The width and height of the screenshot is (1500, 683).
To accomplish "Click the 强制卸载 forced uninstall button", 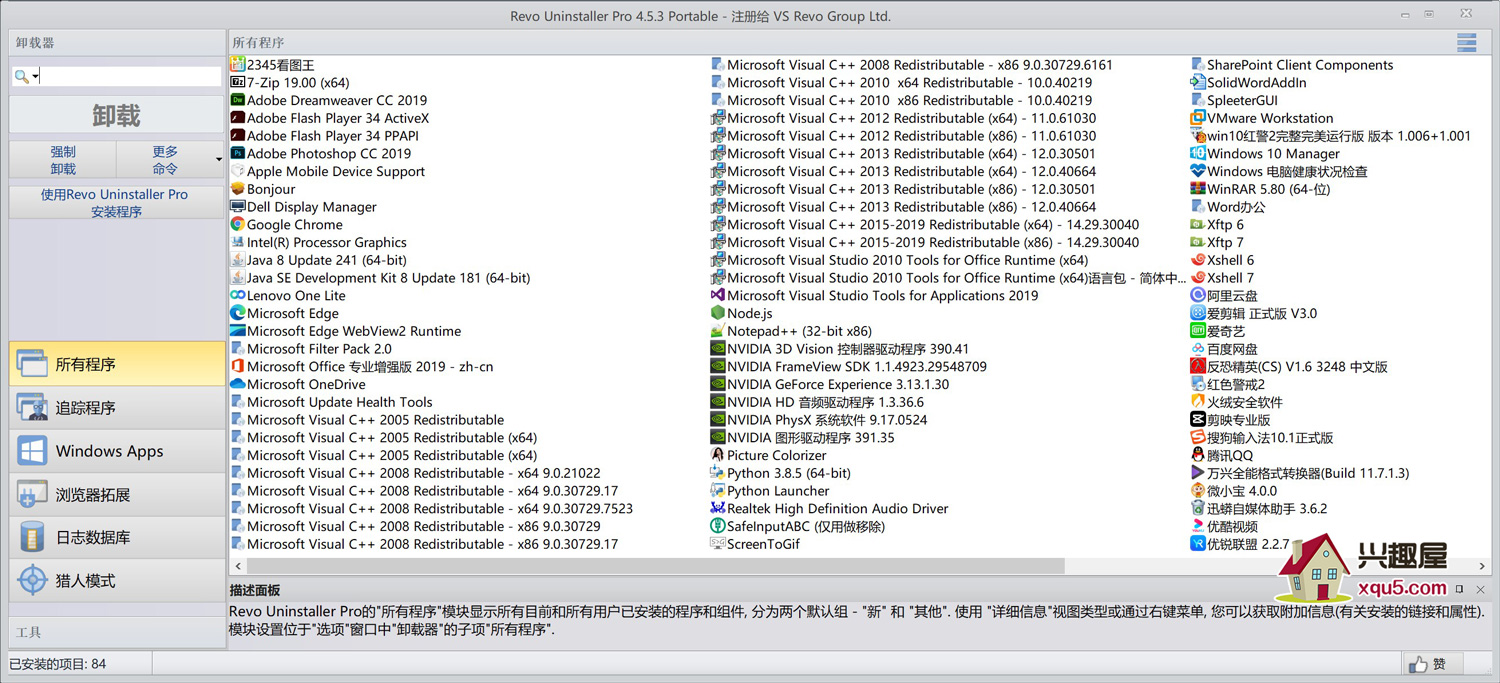I will click(63, 160).
